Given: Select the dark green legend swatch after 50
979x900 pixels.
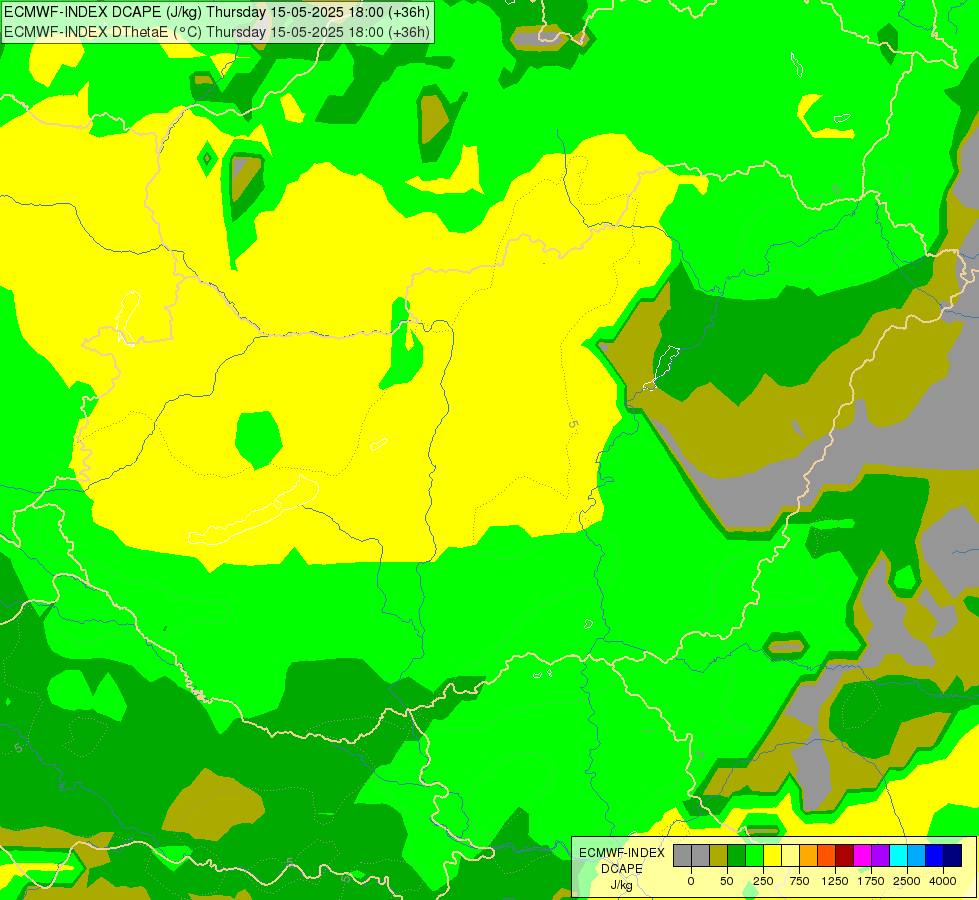Looking at the screenshot, I should pyautogui.click(x=736, y=855).
